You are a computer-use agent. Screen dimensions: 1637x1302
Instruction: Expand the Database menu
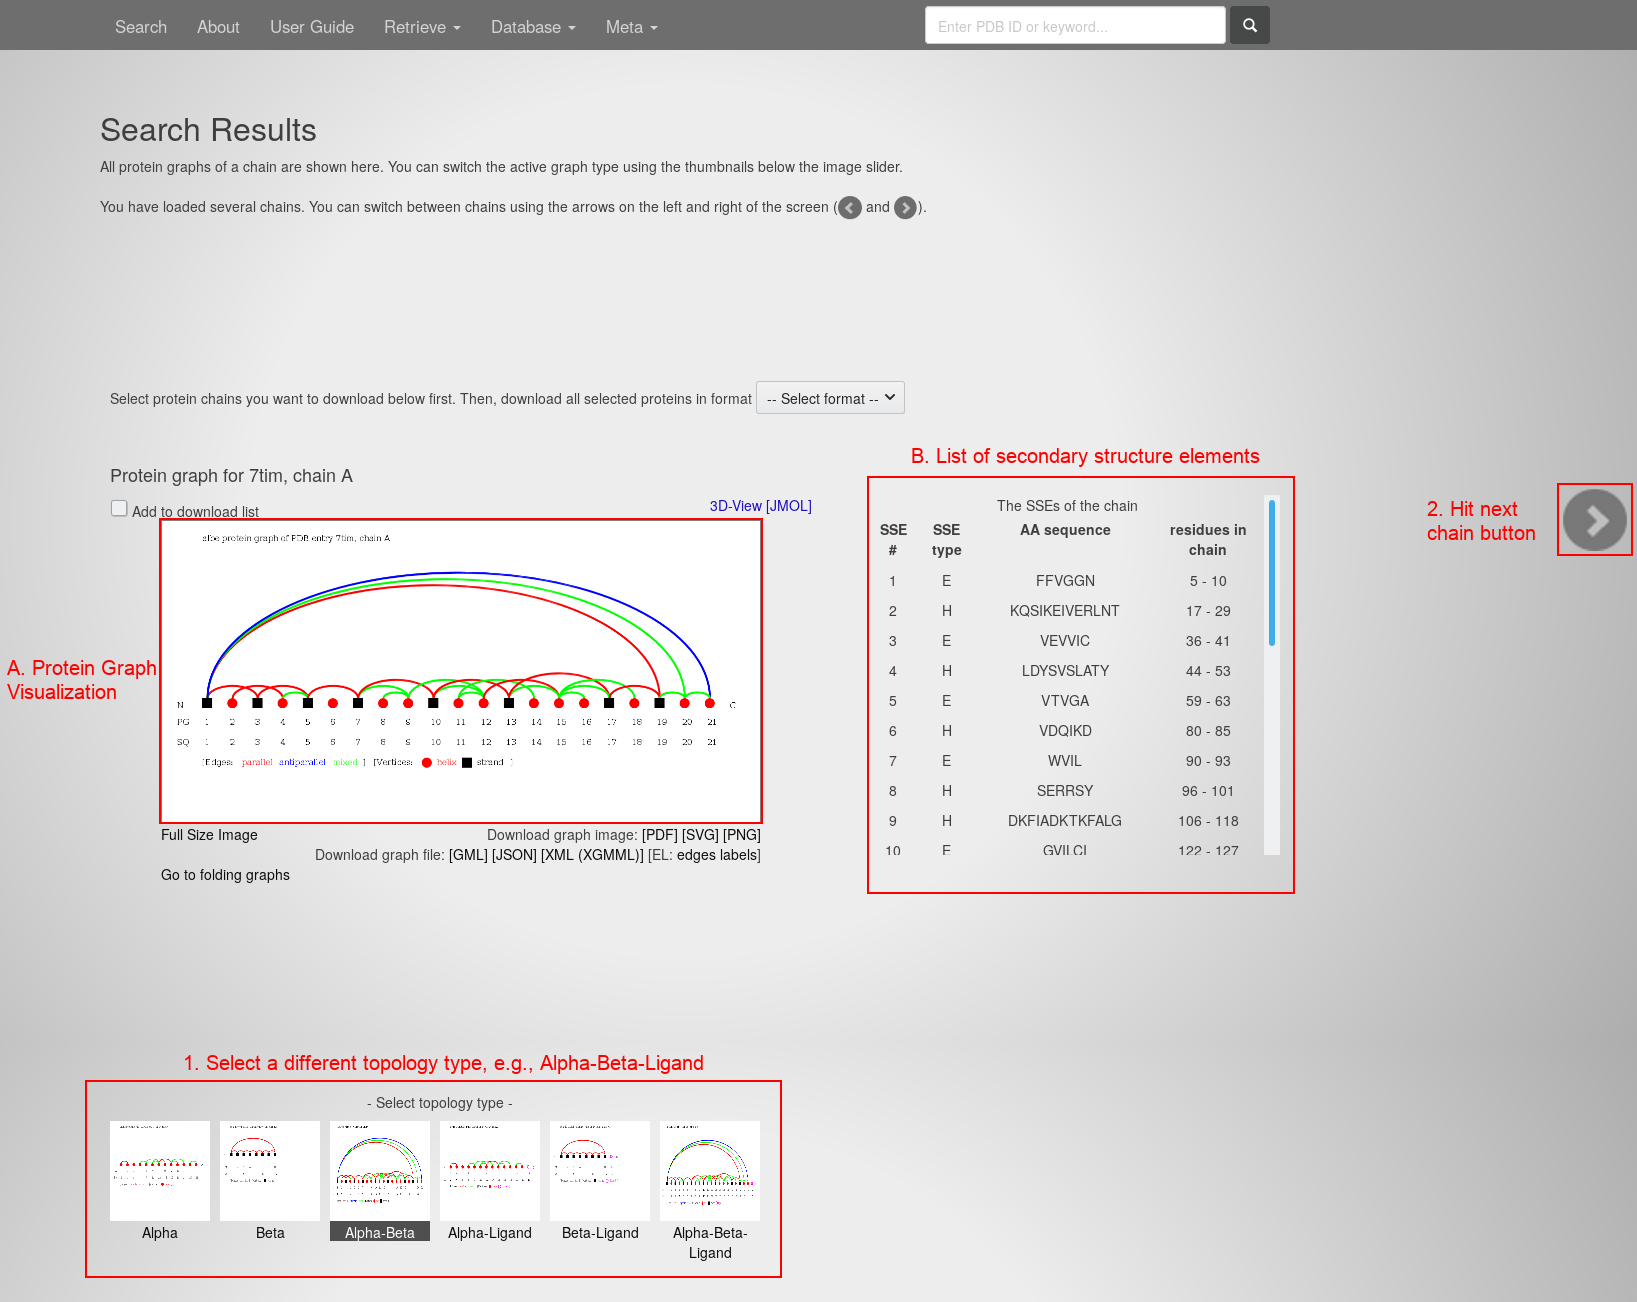[532, 27]
